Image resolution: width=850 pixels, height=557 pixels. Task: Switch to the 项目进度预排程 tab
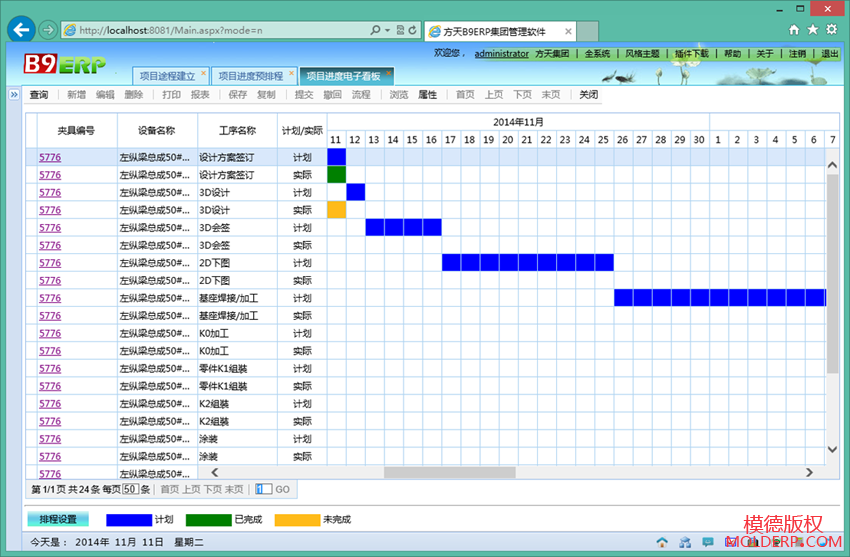(250, 76)
